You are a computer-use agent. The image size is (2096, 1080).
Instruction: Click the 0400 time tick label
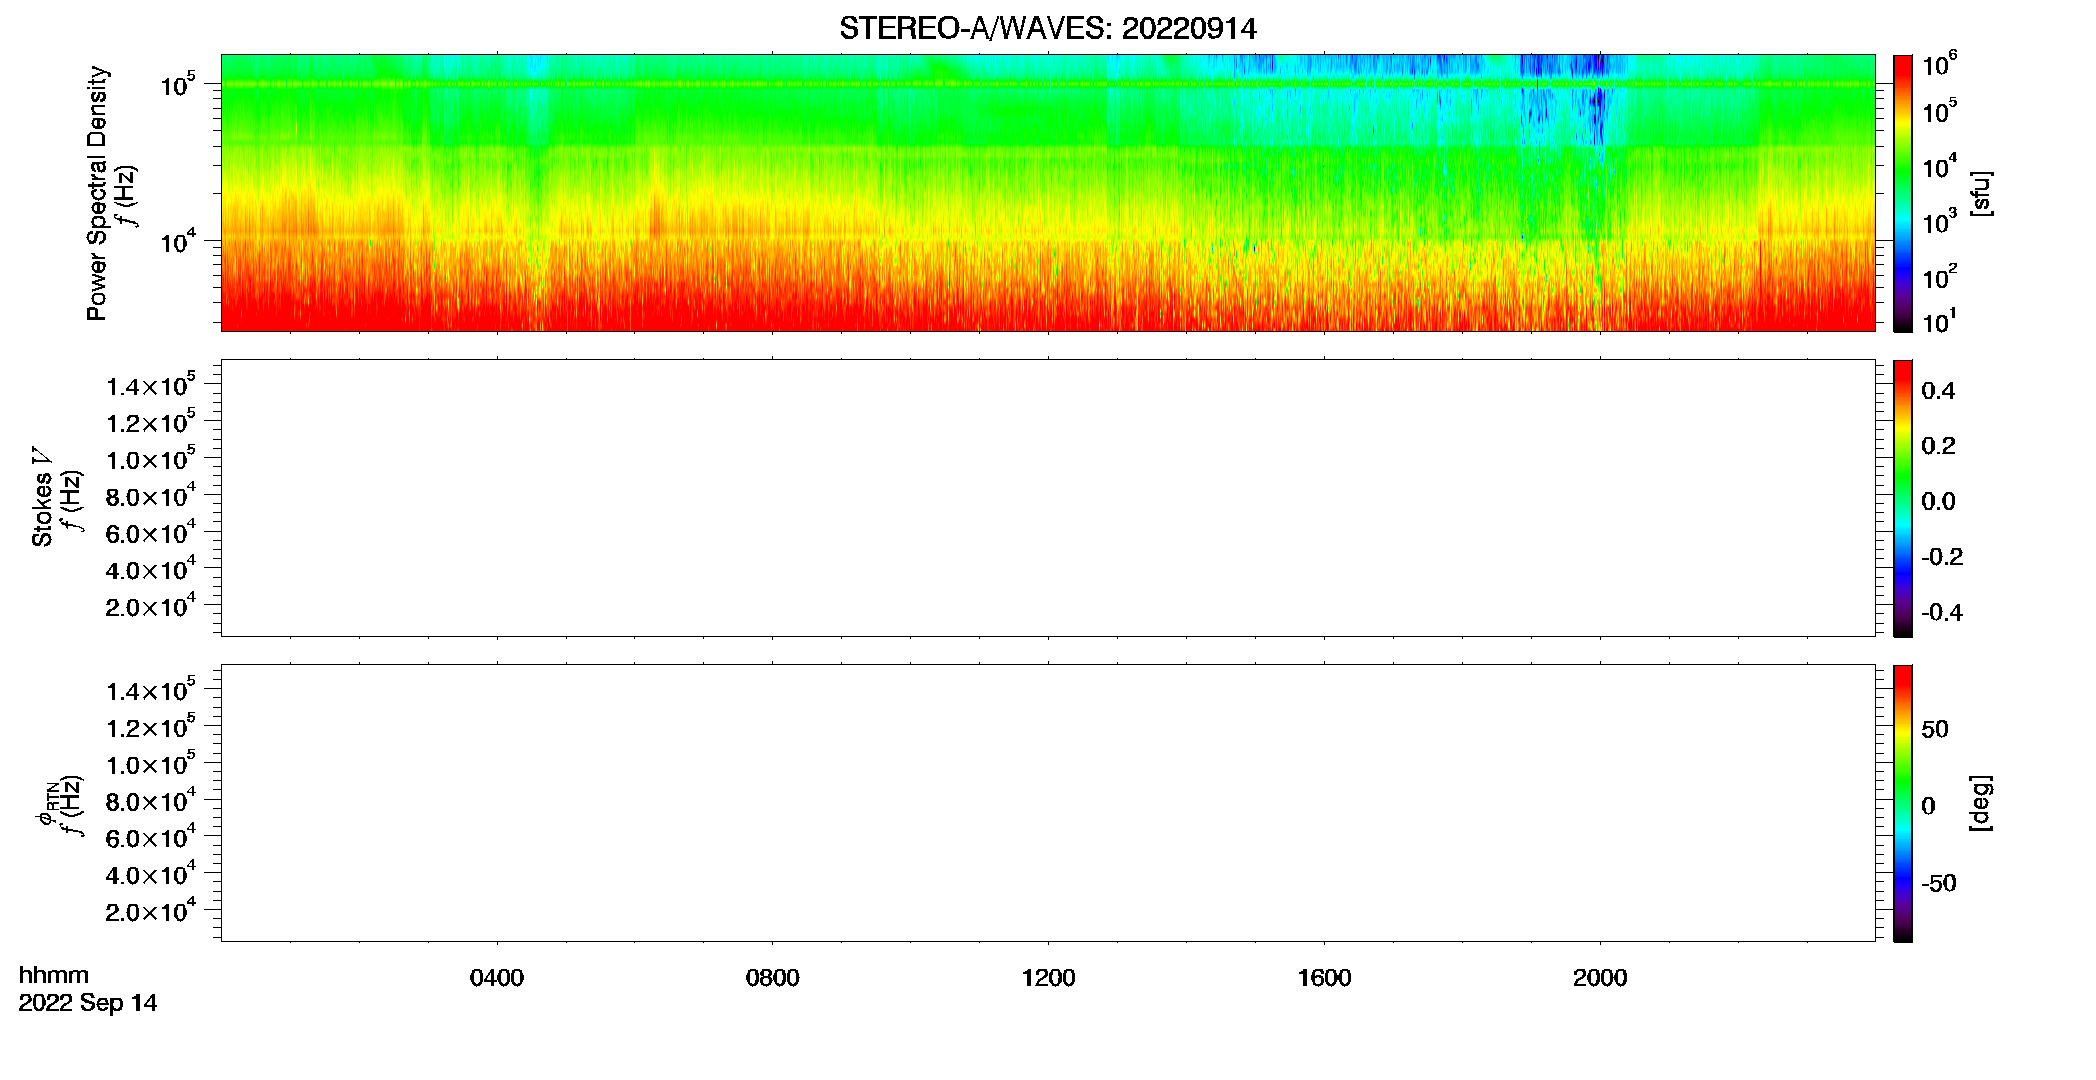click(x=496, y=978)
